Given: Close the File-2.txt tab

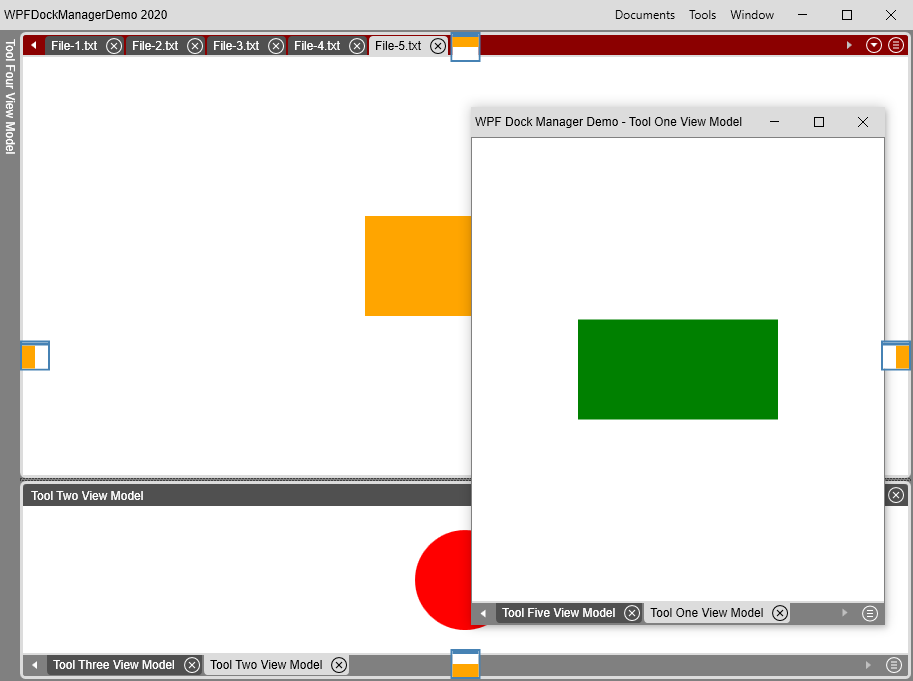Looking at the screenshot, I should [x=195, y=46].
